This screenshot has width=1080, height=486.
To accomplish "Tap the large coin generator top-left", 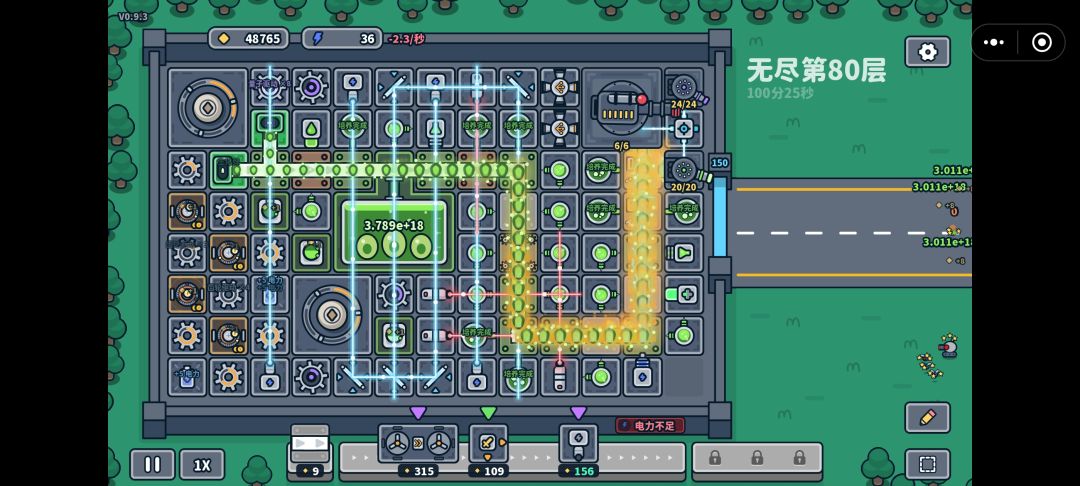I will pyautogui.click(x=207, y=107).
